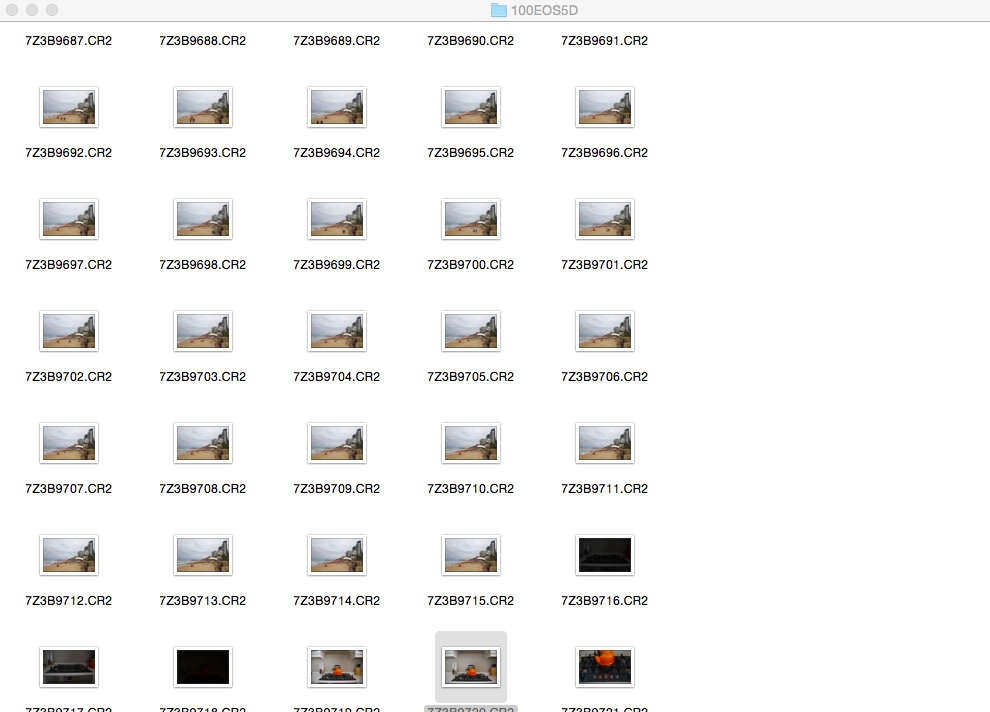Click the file name label 7Z3B9708.CR2
Screen dimensions: 990x712
click(203, 489)
